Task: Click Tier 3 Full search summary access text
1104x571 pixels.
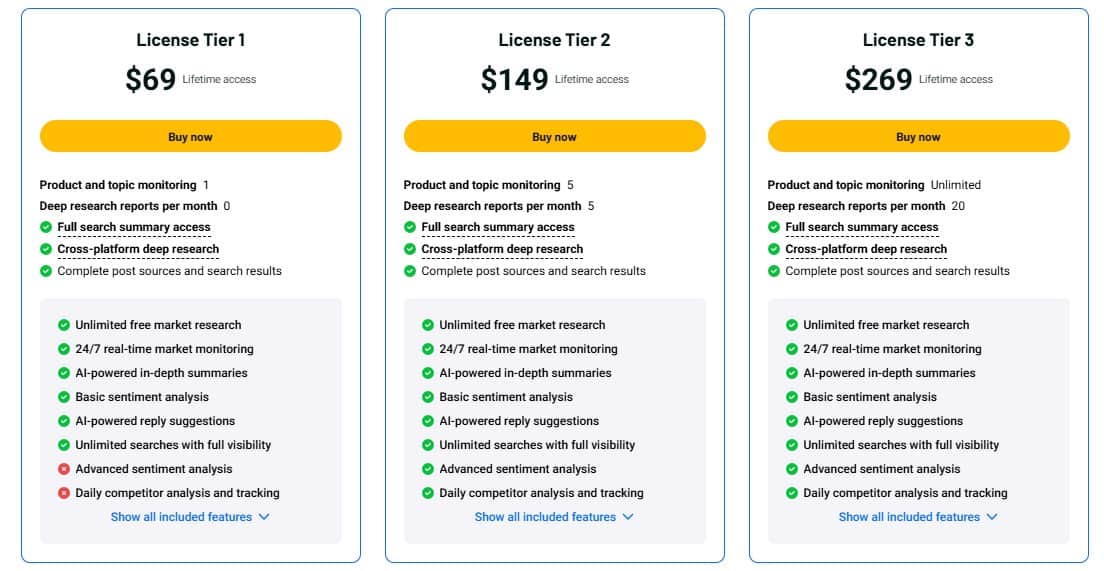Action: [x=862, y=228]
